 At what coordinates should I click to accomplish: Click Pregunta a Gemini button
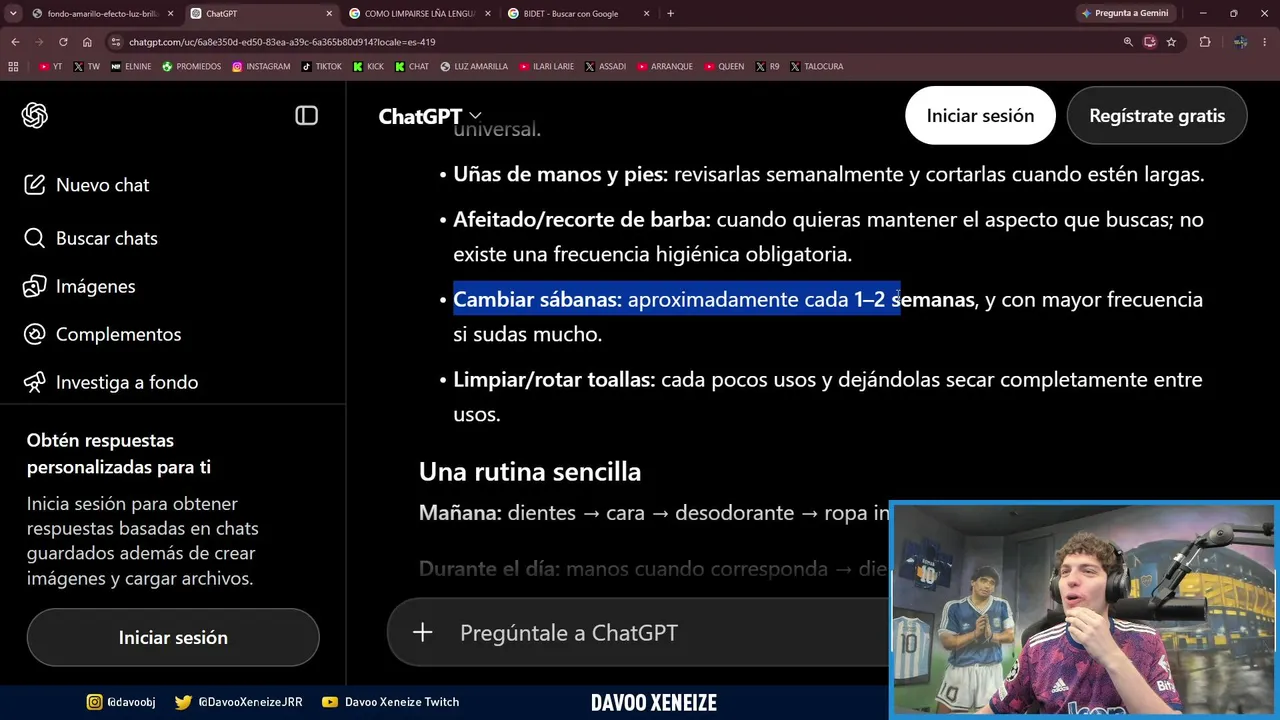tap(1125, 14)
